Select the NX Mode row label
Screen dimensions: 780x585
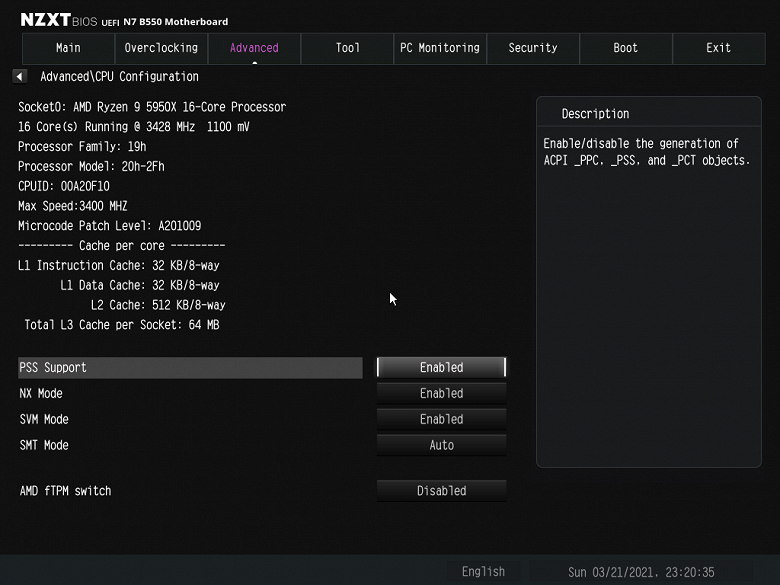(41, 393)
